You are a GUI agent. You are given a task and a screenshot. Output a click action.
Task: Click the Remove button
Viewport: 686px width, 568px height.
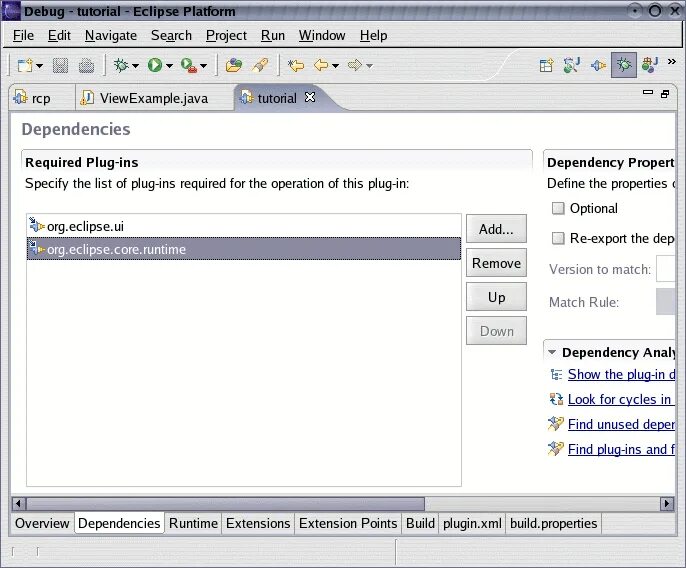496,263
